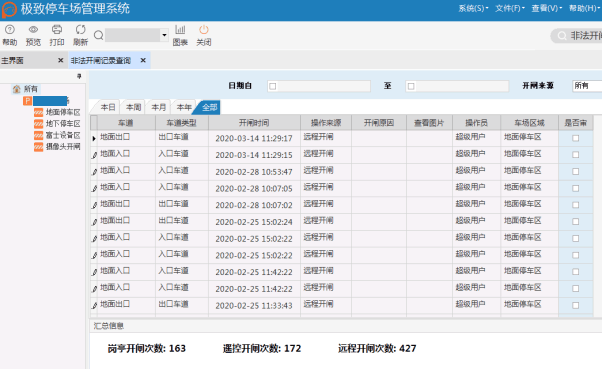Click the 岗亭开闸次数: 163 summary text
Viewport: 602px width, 369px height.
[147, 348]
